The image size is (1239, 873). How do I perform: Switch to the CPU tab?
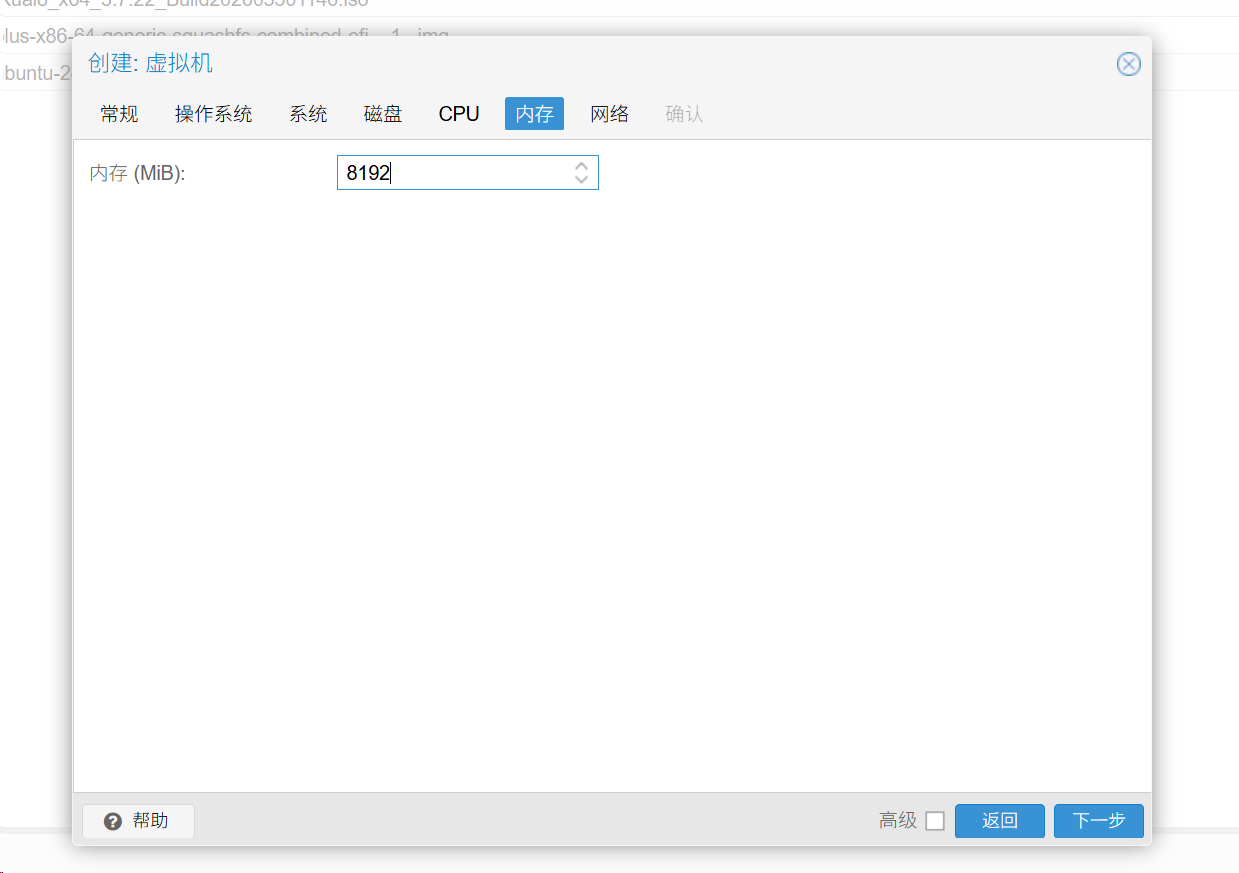point(459,114)
